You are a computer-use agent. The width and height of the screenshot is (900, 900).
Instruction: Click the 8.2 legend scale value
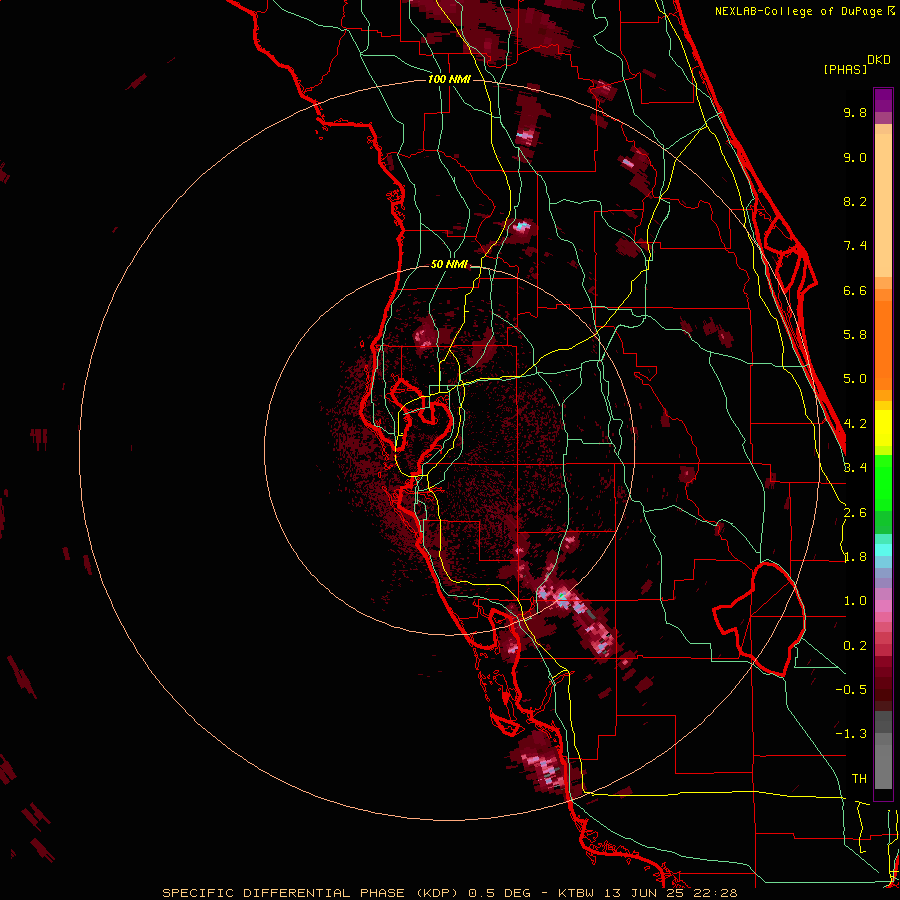[x=855, y=201]
